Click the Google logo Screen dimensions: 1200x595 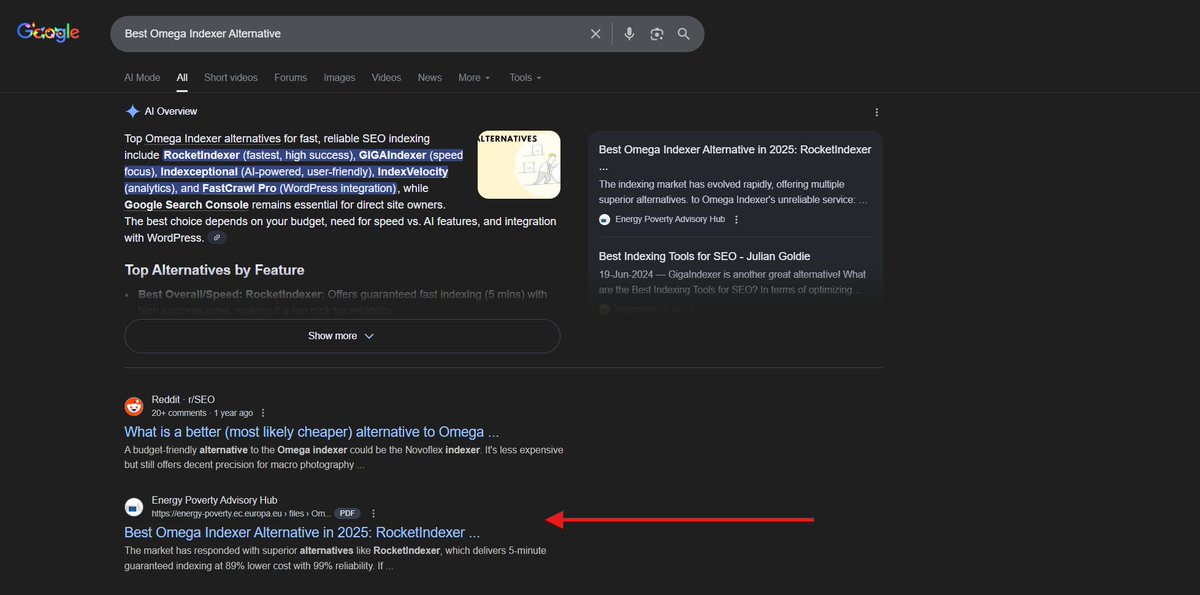point(48,33)
